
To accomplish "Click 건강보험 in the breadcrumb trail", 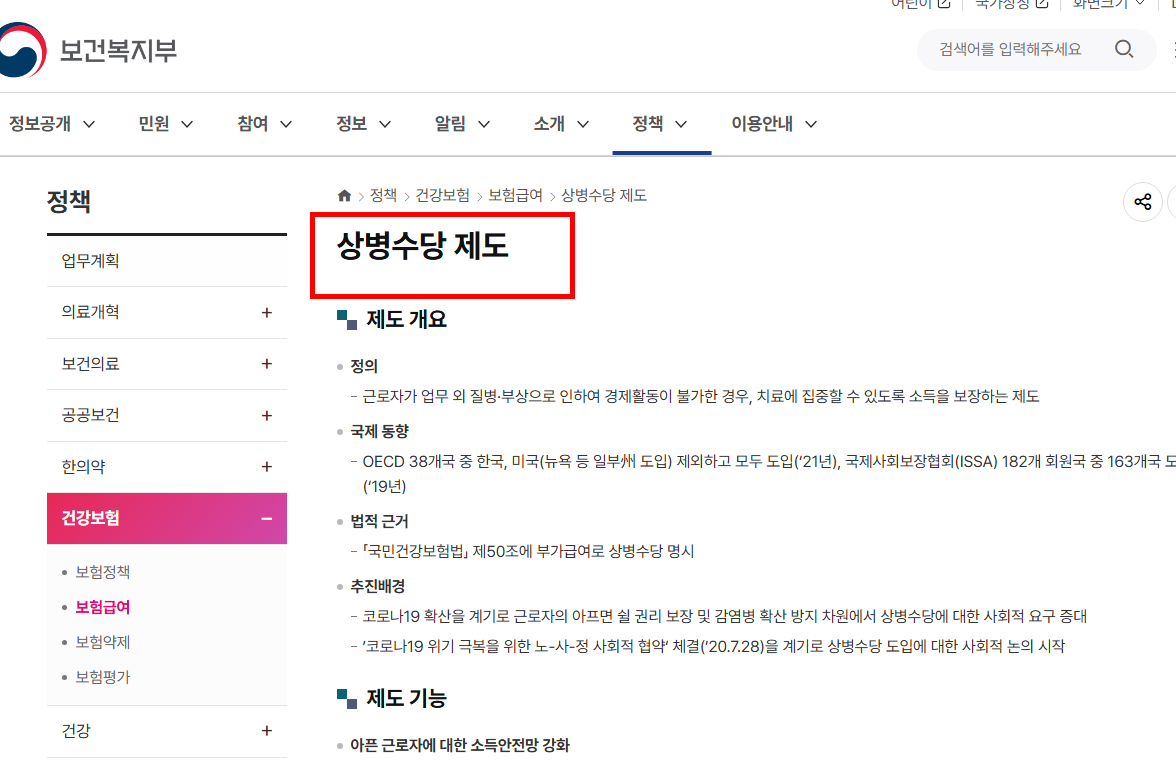I will coord(443,195).
